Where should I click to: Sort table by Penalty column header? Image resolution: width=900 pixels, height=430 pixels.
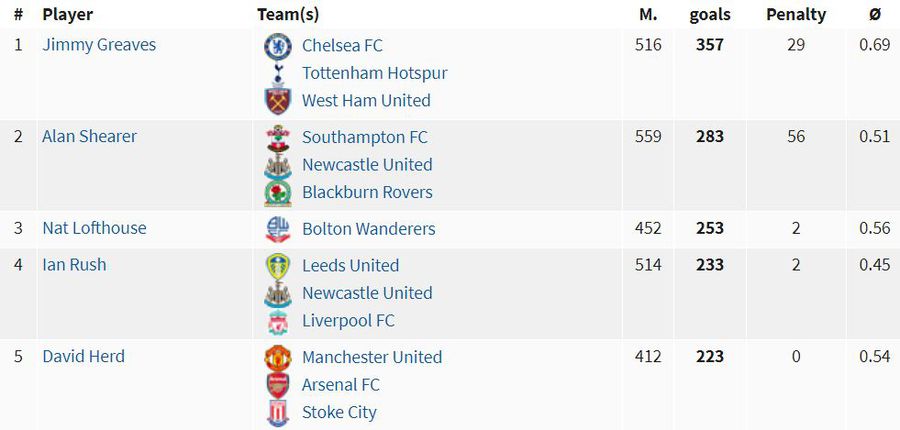[796, 15]
